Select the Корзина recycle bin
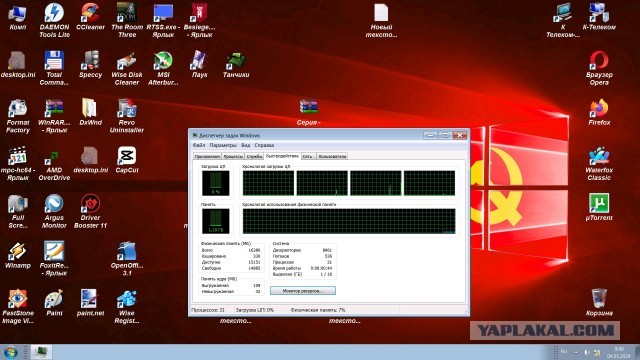This screenshot has height=360, width=640. (x=599, y=303)
